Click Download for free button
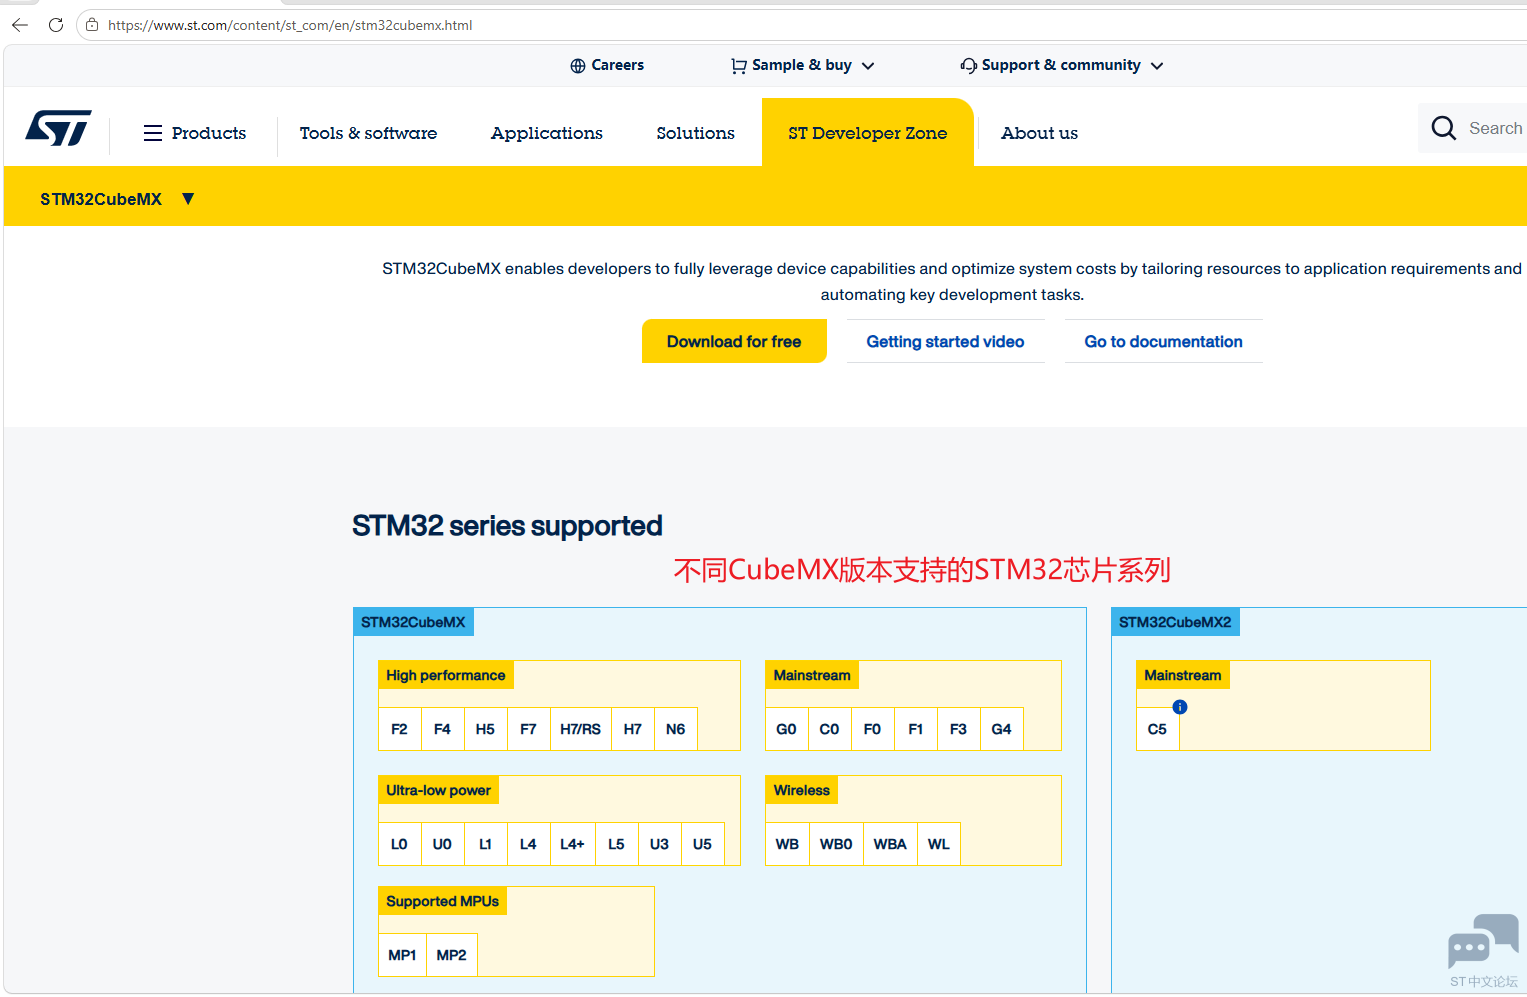Image resolution: width=1527 pixels, height=997 pixels. (x=734, y=341)
